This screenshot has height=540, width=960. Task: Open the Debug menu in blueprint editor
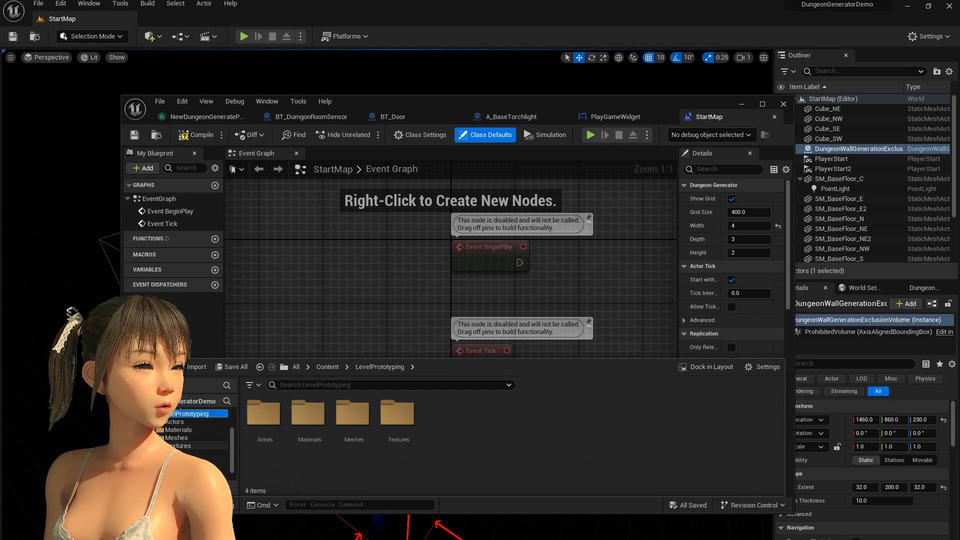[x=234, y=101]
